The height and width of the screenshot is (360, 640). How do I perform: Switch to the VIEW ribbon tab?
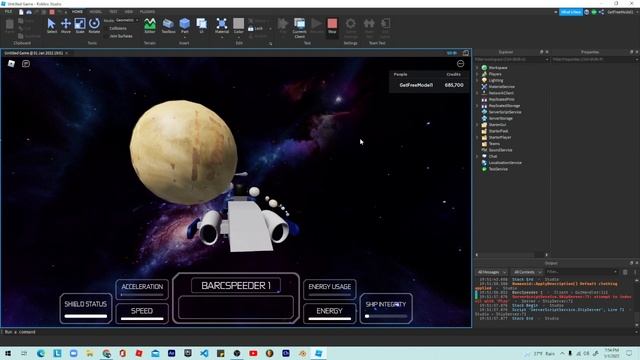pyautogui.click(x=129, y=12)
